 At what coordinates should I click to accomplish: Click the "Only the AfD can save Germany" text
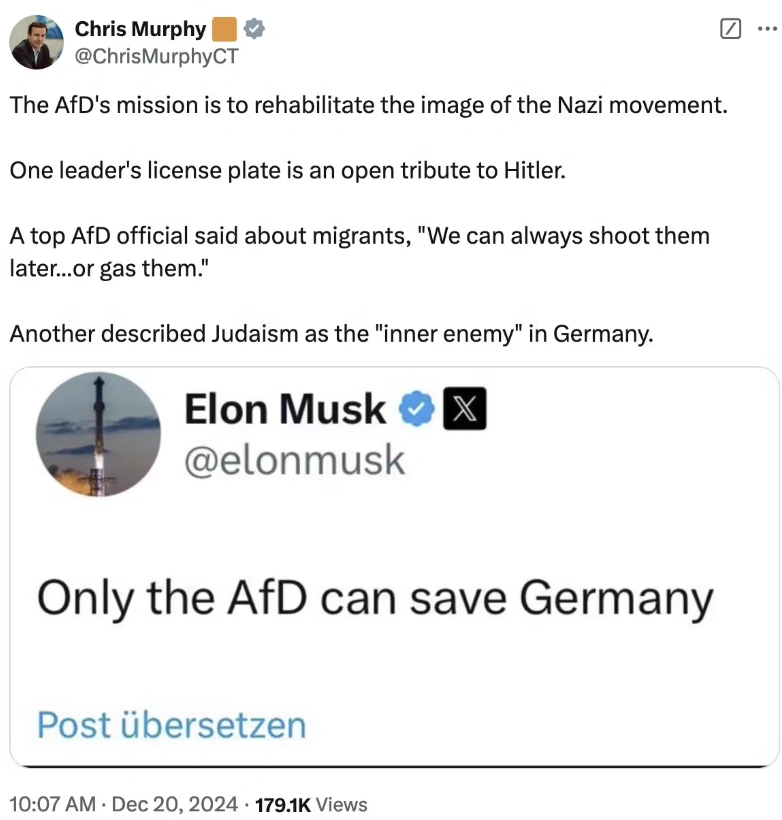pos(375,599)
